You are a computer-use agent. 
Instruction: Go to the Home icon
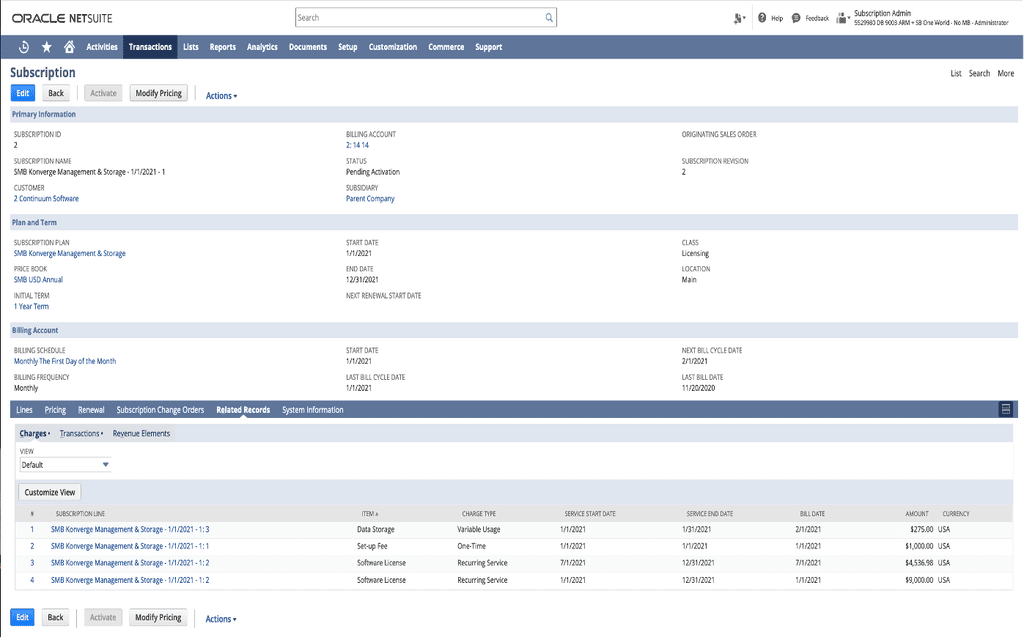[69, 47]
